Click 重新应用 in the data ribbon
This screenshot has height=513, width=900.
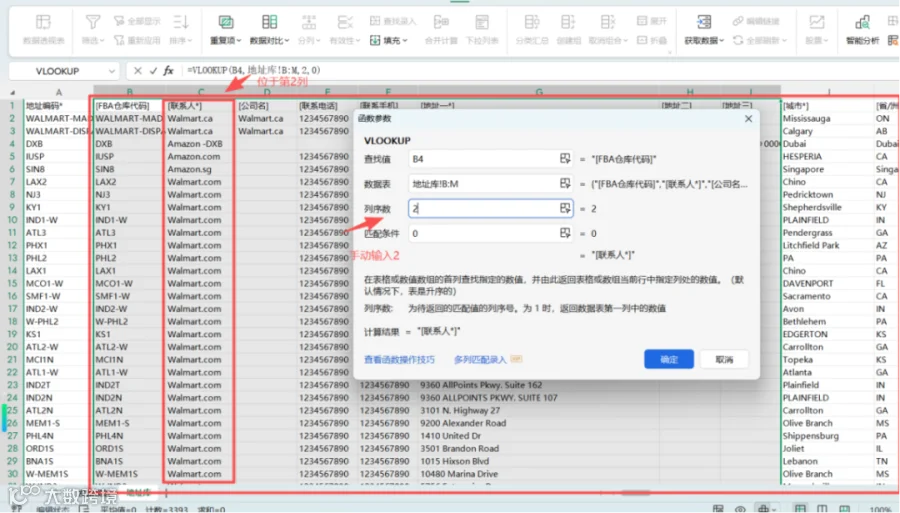coord(137,40)
